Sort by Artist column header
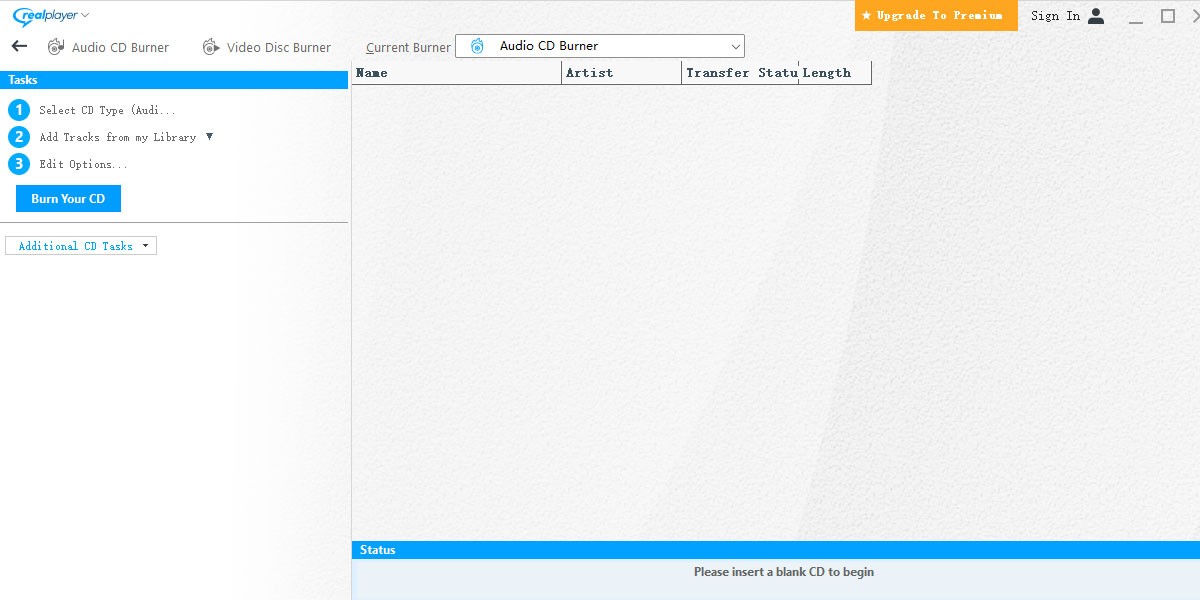1200x600 pixels. point(622,73)
